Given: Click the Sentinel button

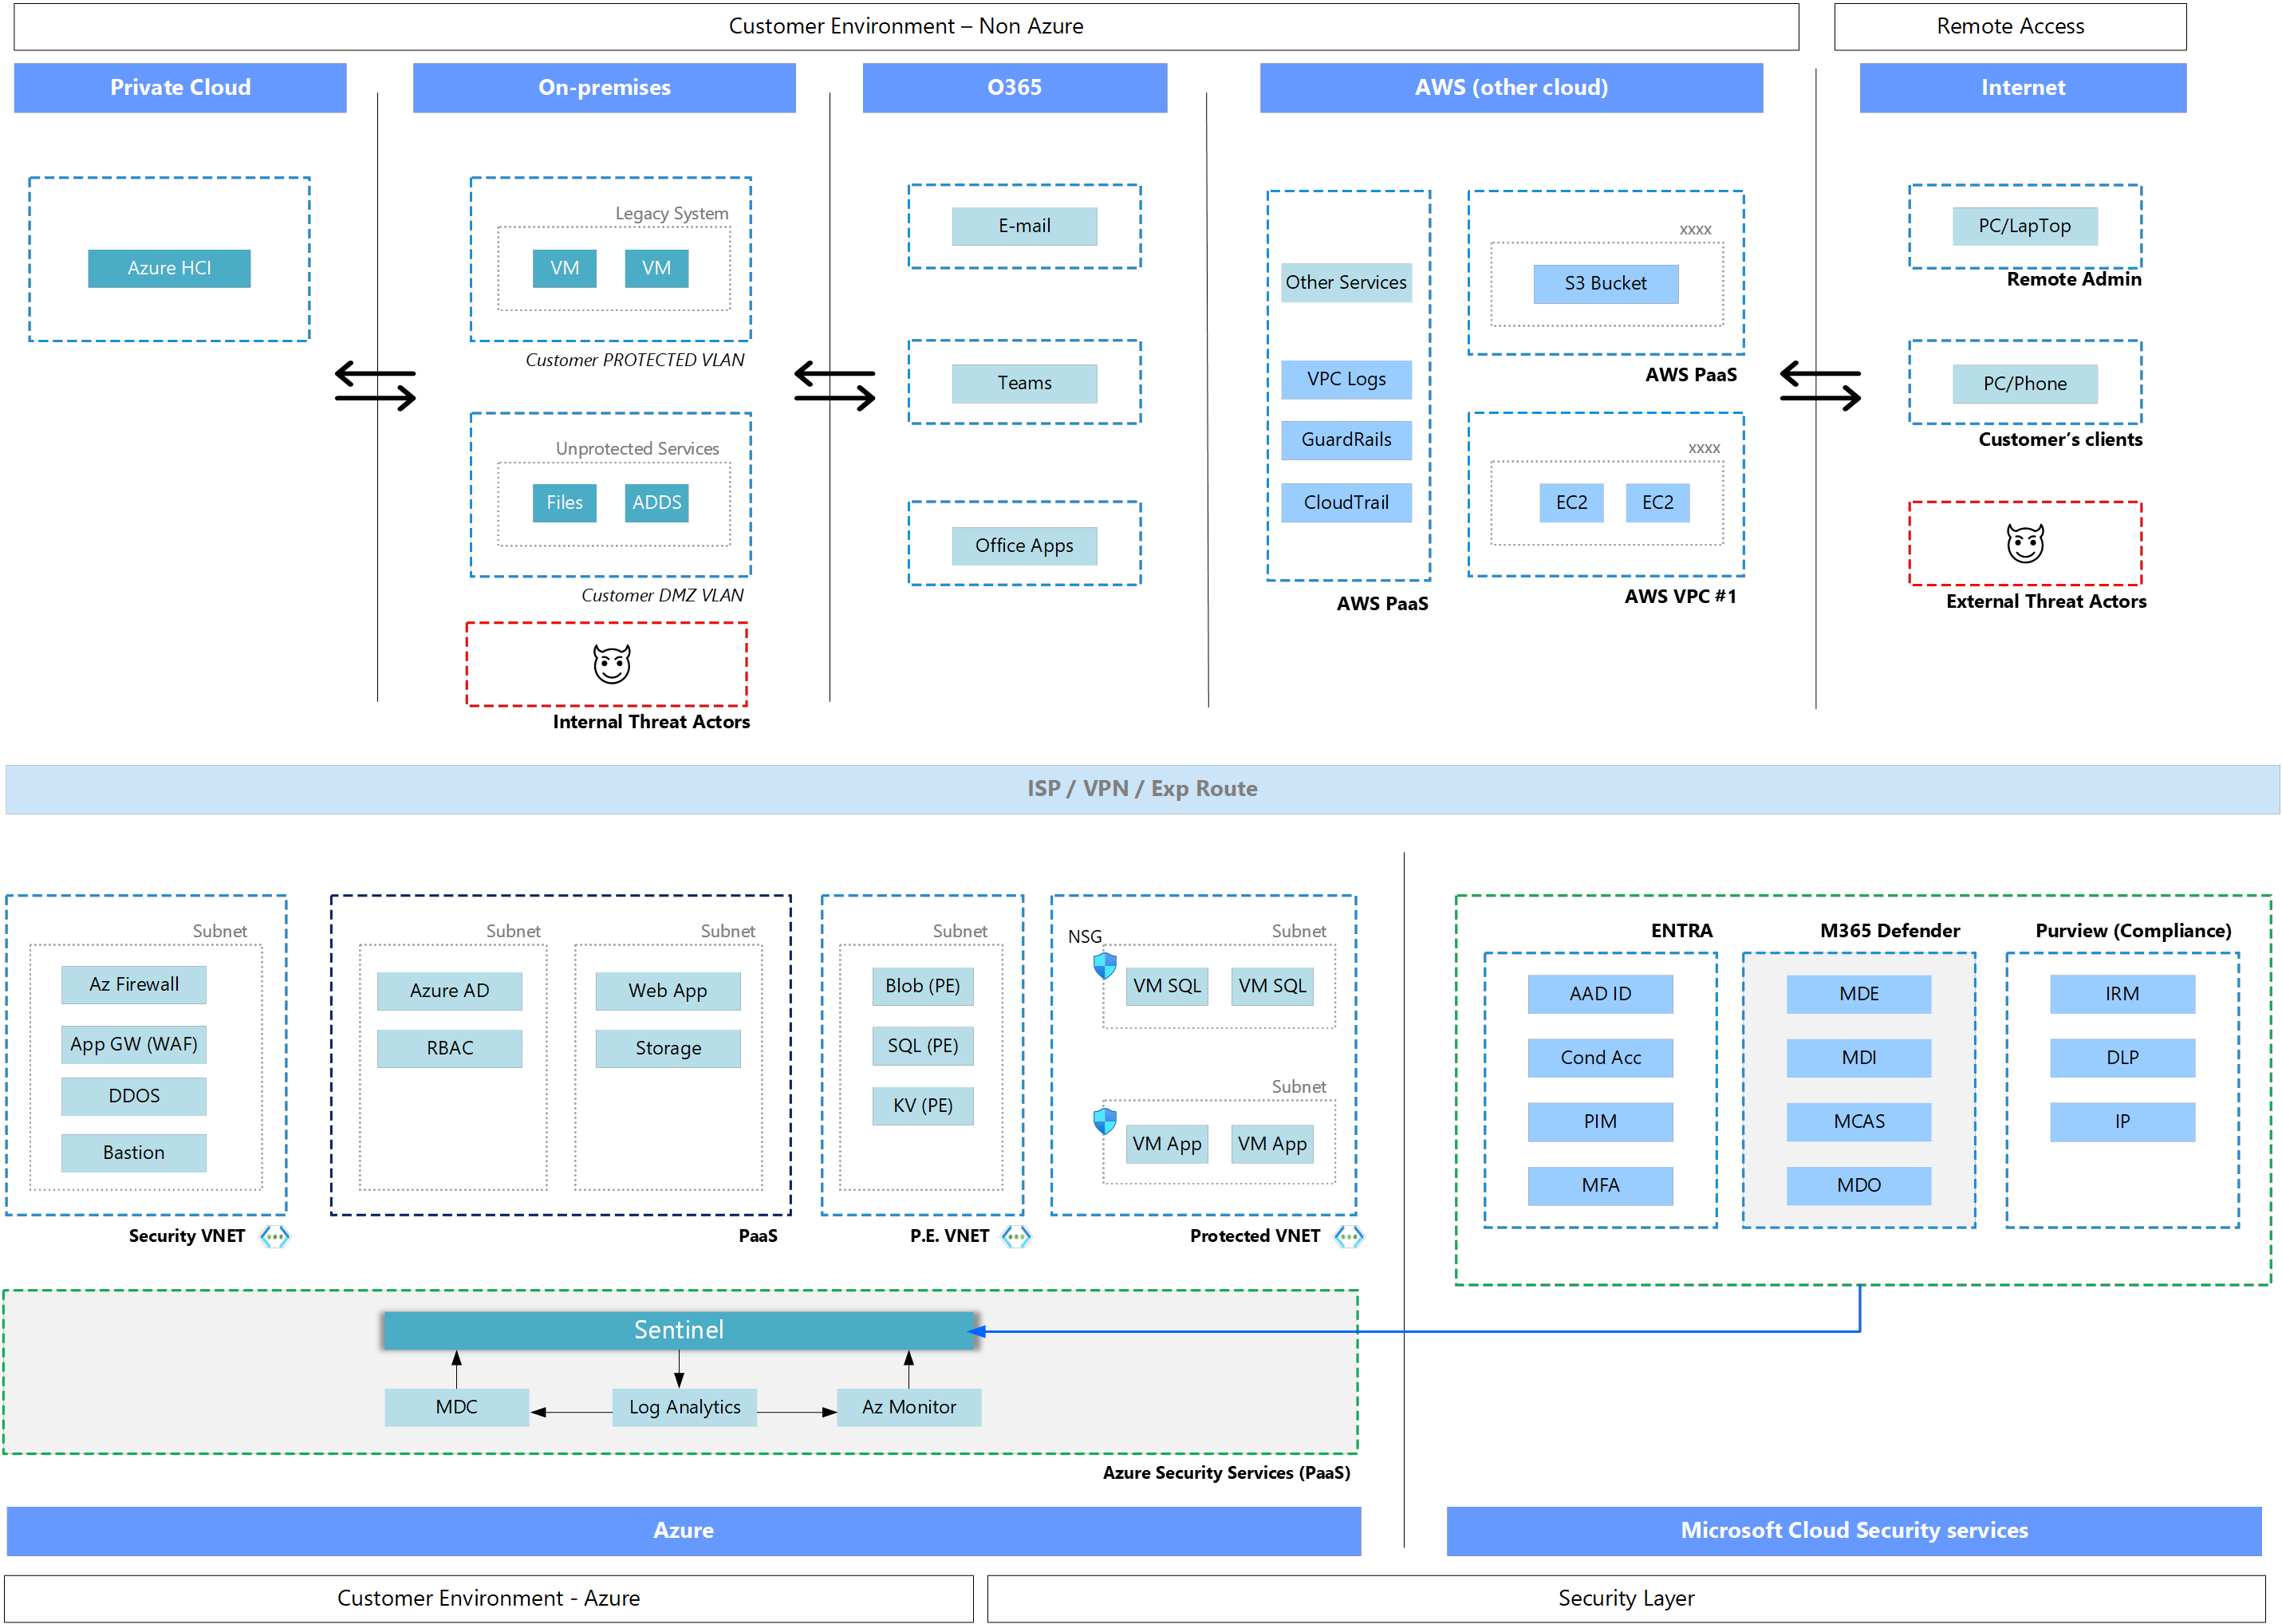Looking at the screenshot, I should point(679,1330).
